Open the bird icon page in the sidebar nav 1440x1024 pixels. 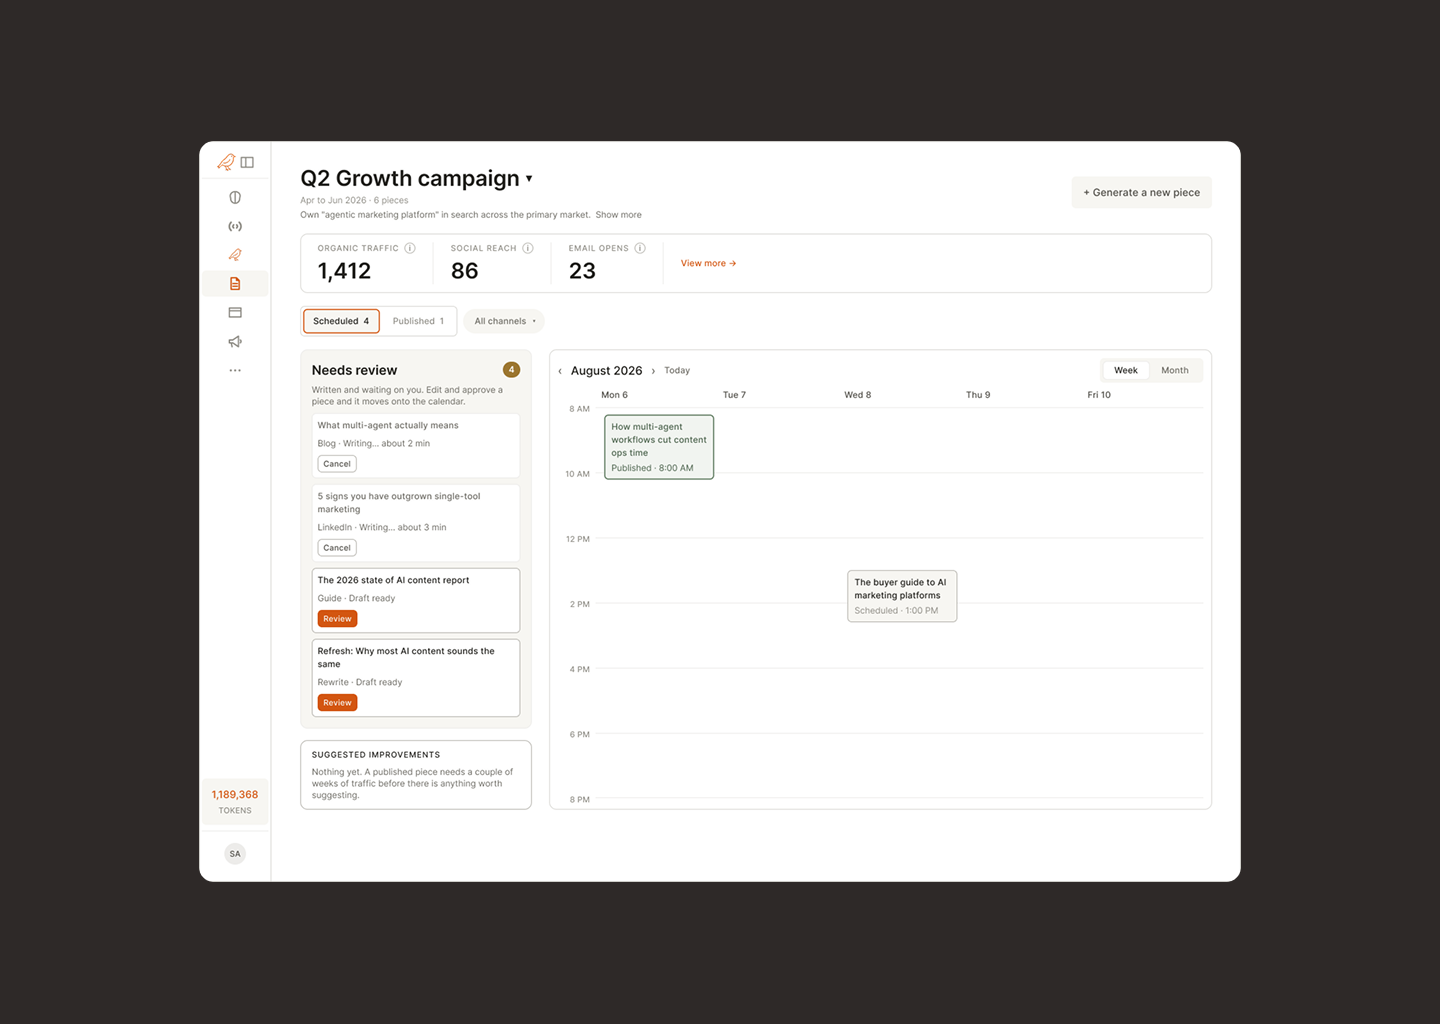click(235, 255)
